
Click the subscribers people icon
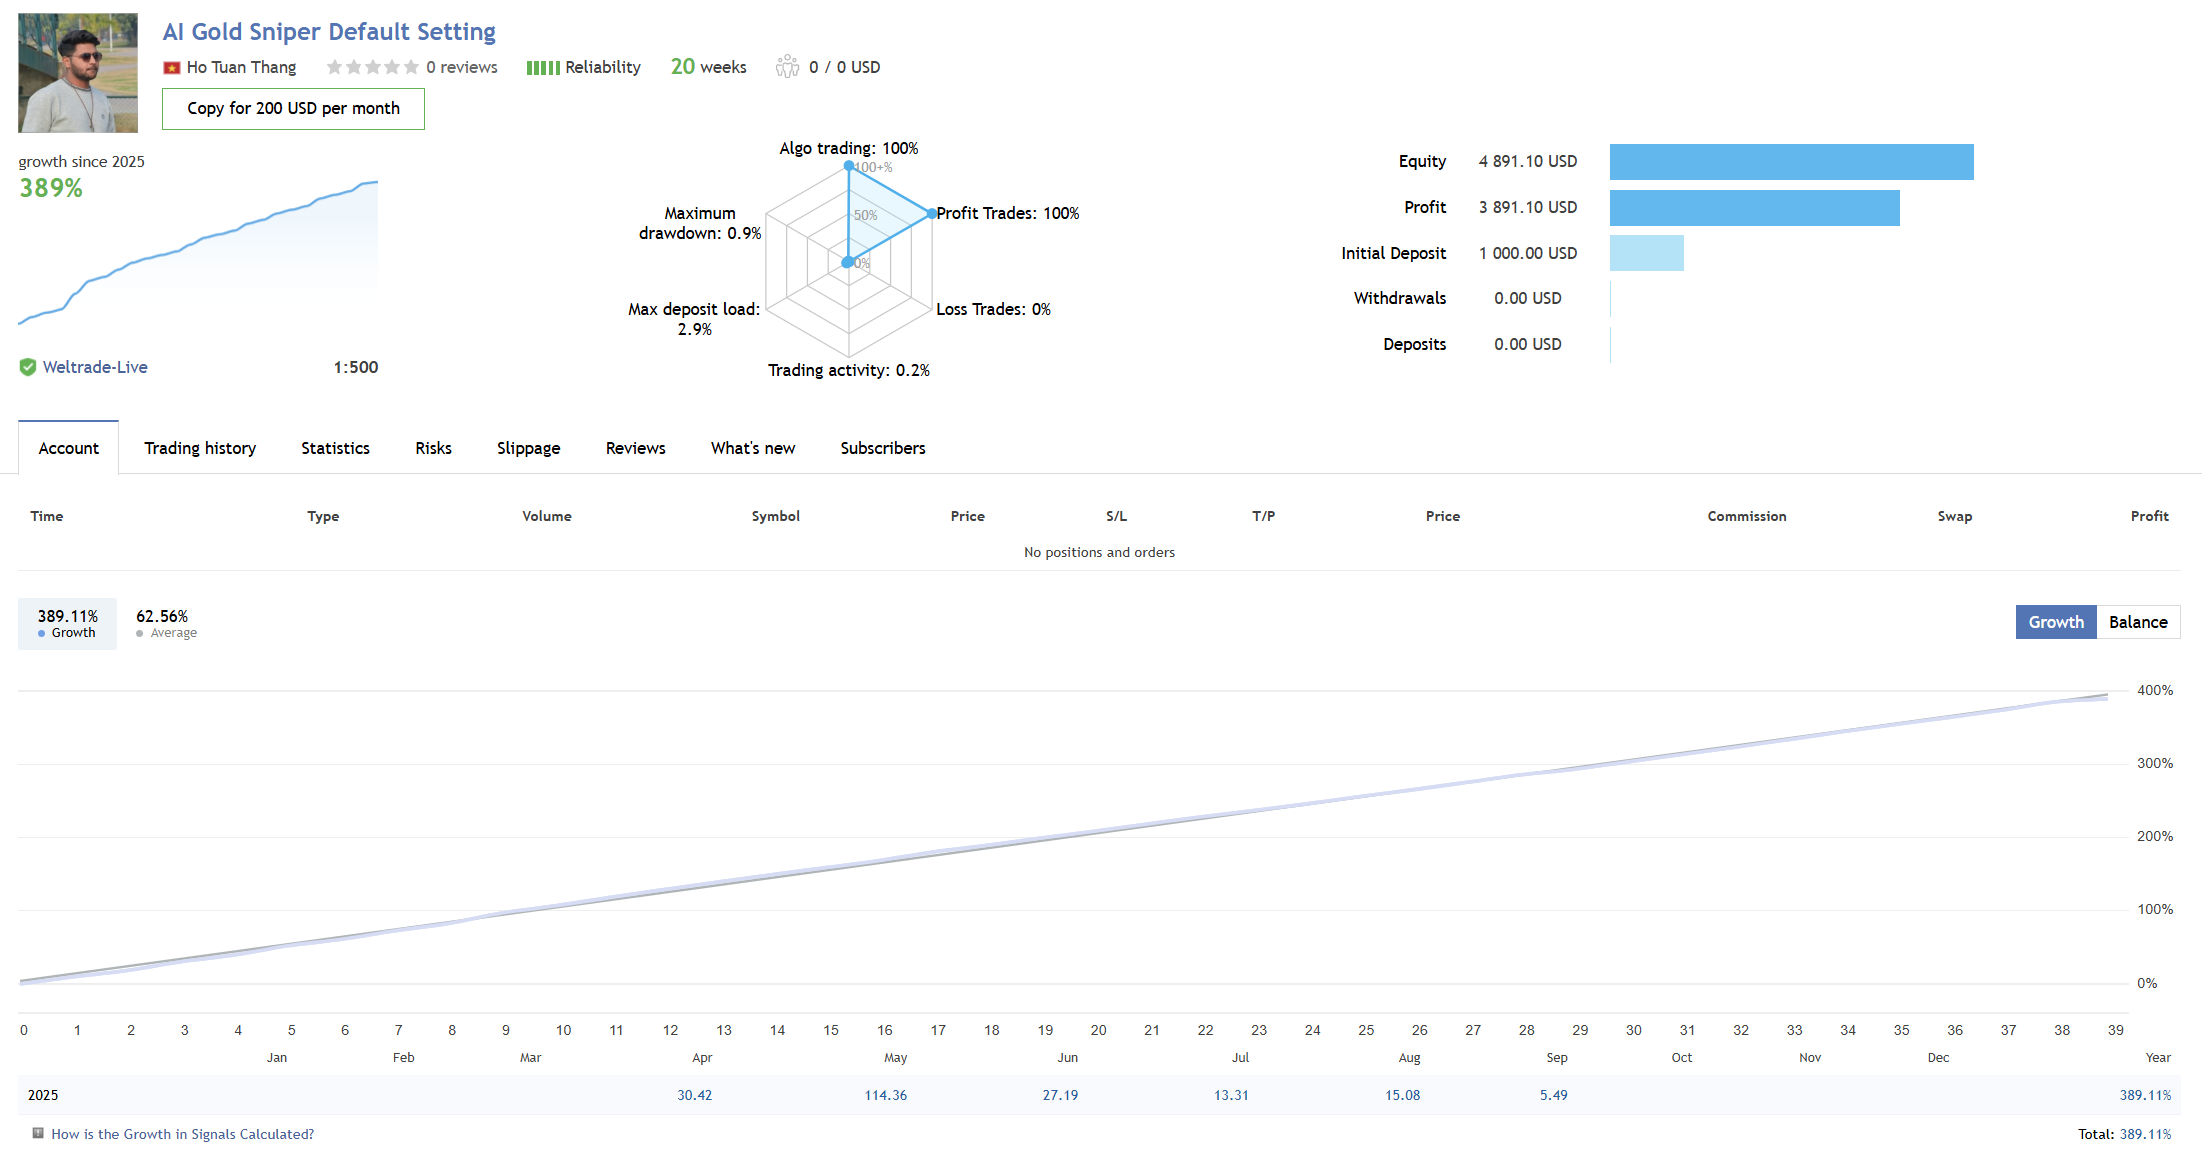[787, 67]
